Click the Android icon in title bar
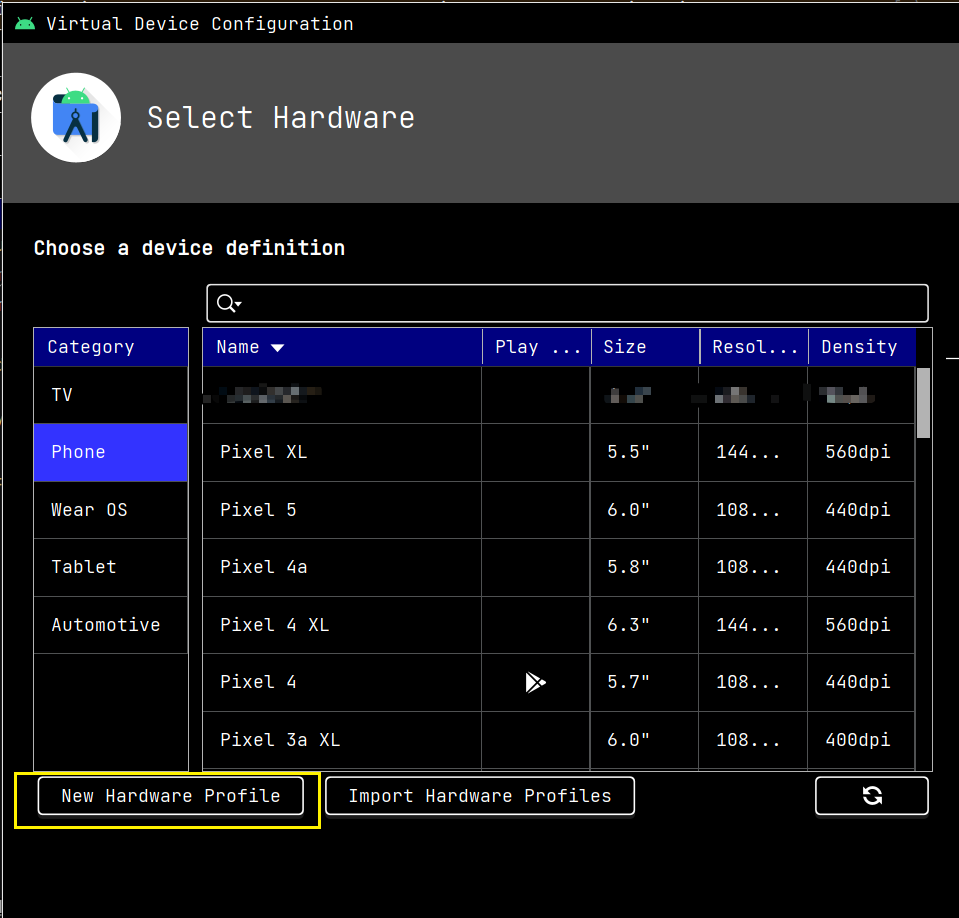This screenshot has width=959, height=918. pyautogui.click(x=25, y=24)
